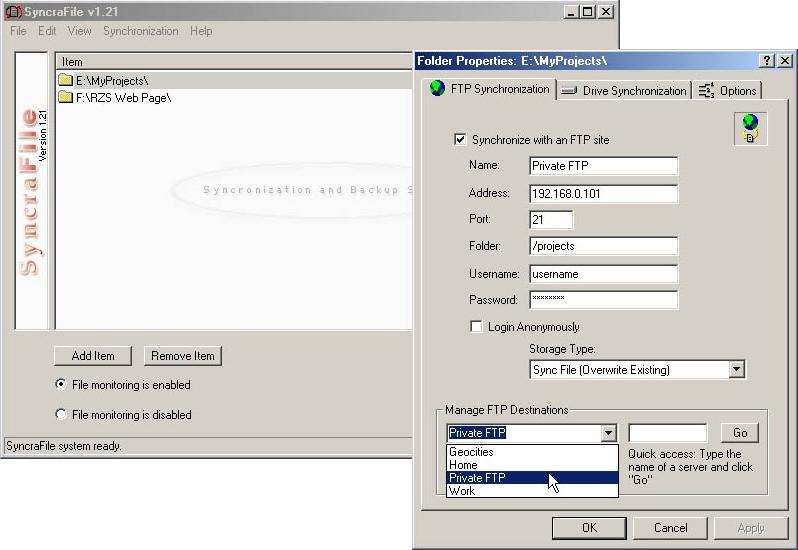798x550 pixels.
Task: Open the Help menu
Action: [x=201, y=31]
